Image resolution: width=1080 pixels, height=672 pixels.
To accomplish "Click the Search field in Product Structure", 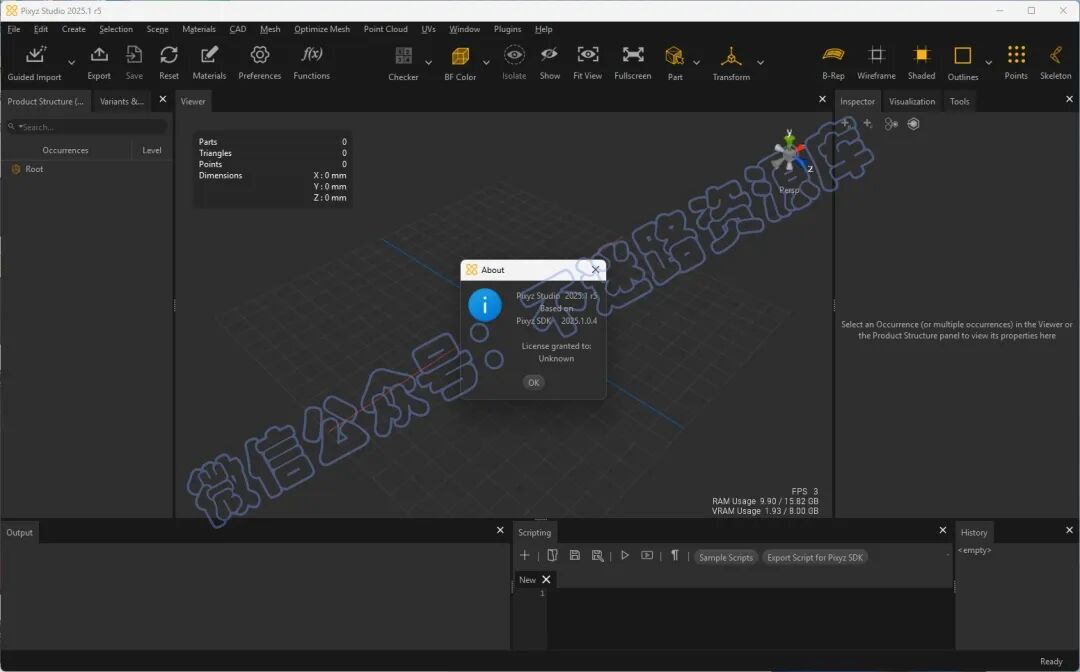I will (87, 127).
